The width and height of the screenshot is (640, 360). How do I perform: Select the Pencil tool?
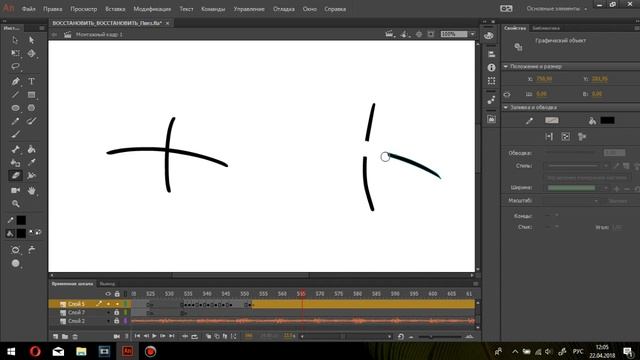click(x=15, y=121)
